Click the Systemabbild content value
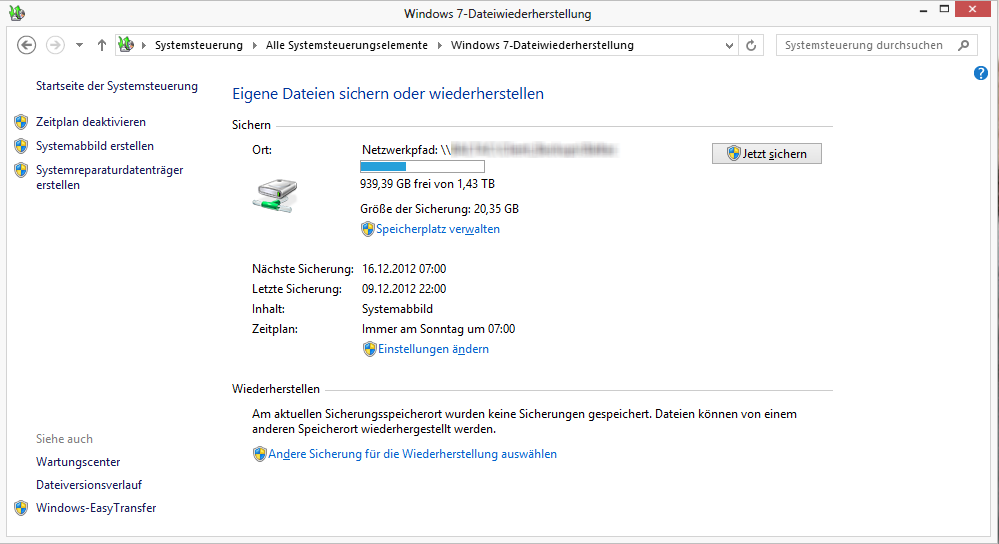This screenshot has width=999, height=544. click(x=397, y=309)
